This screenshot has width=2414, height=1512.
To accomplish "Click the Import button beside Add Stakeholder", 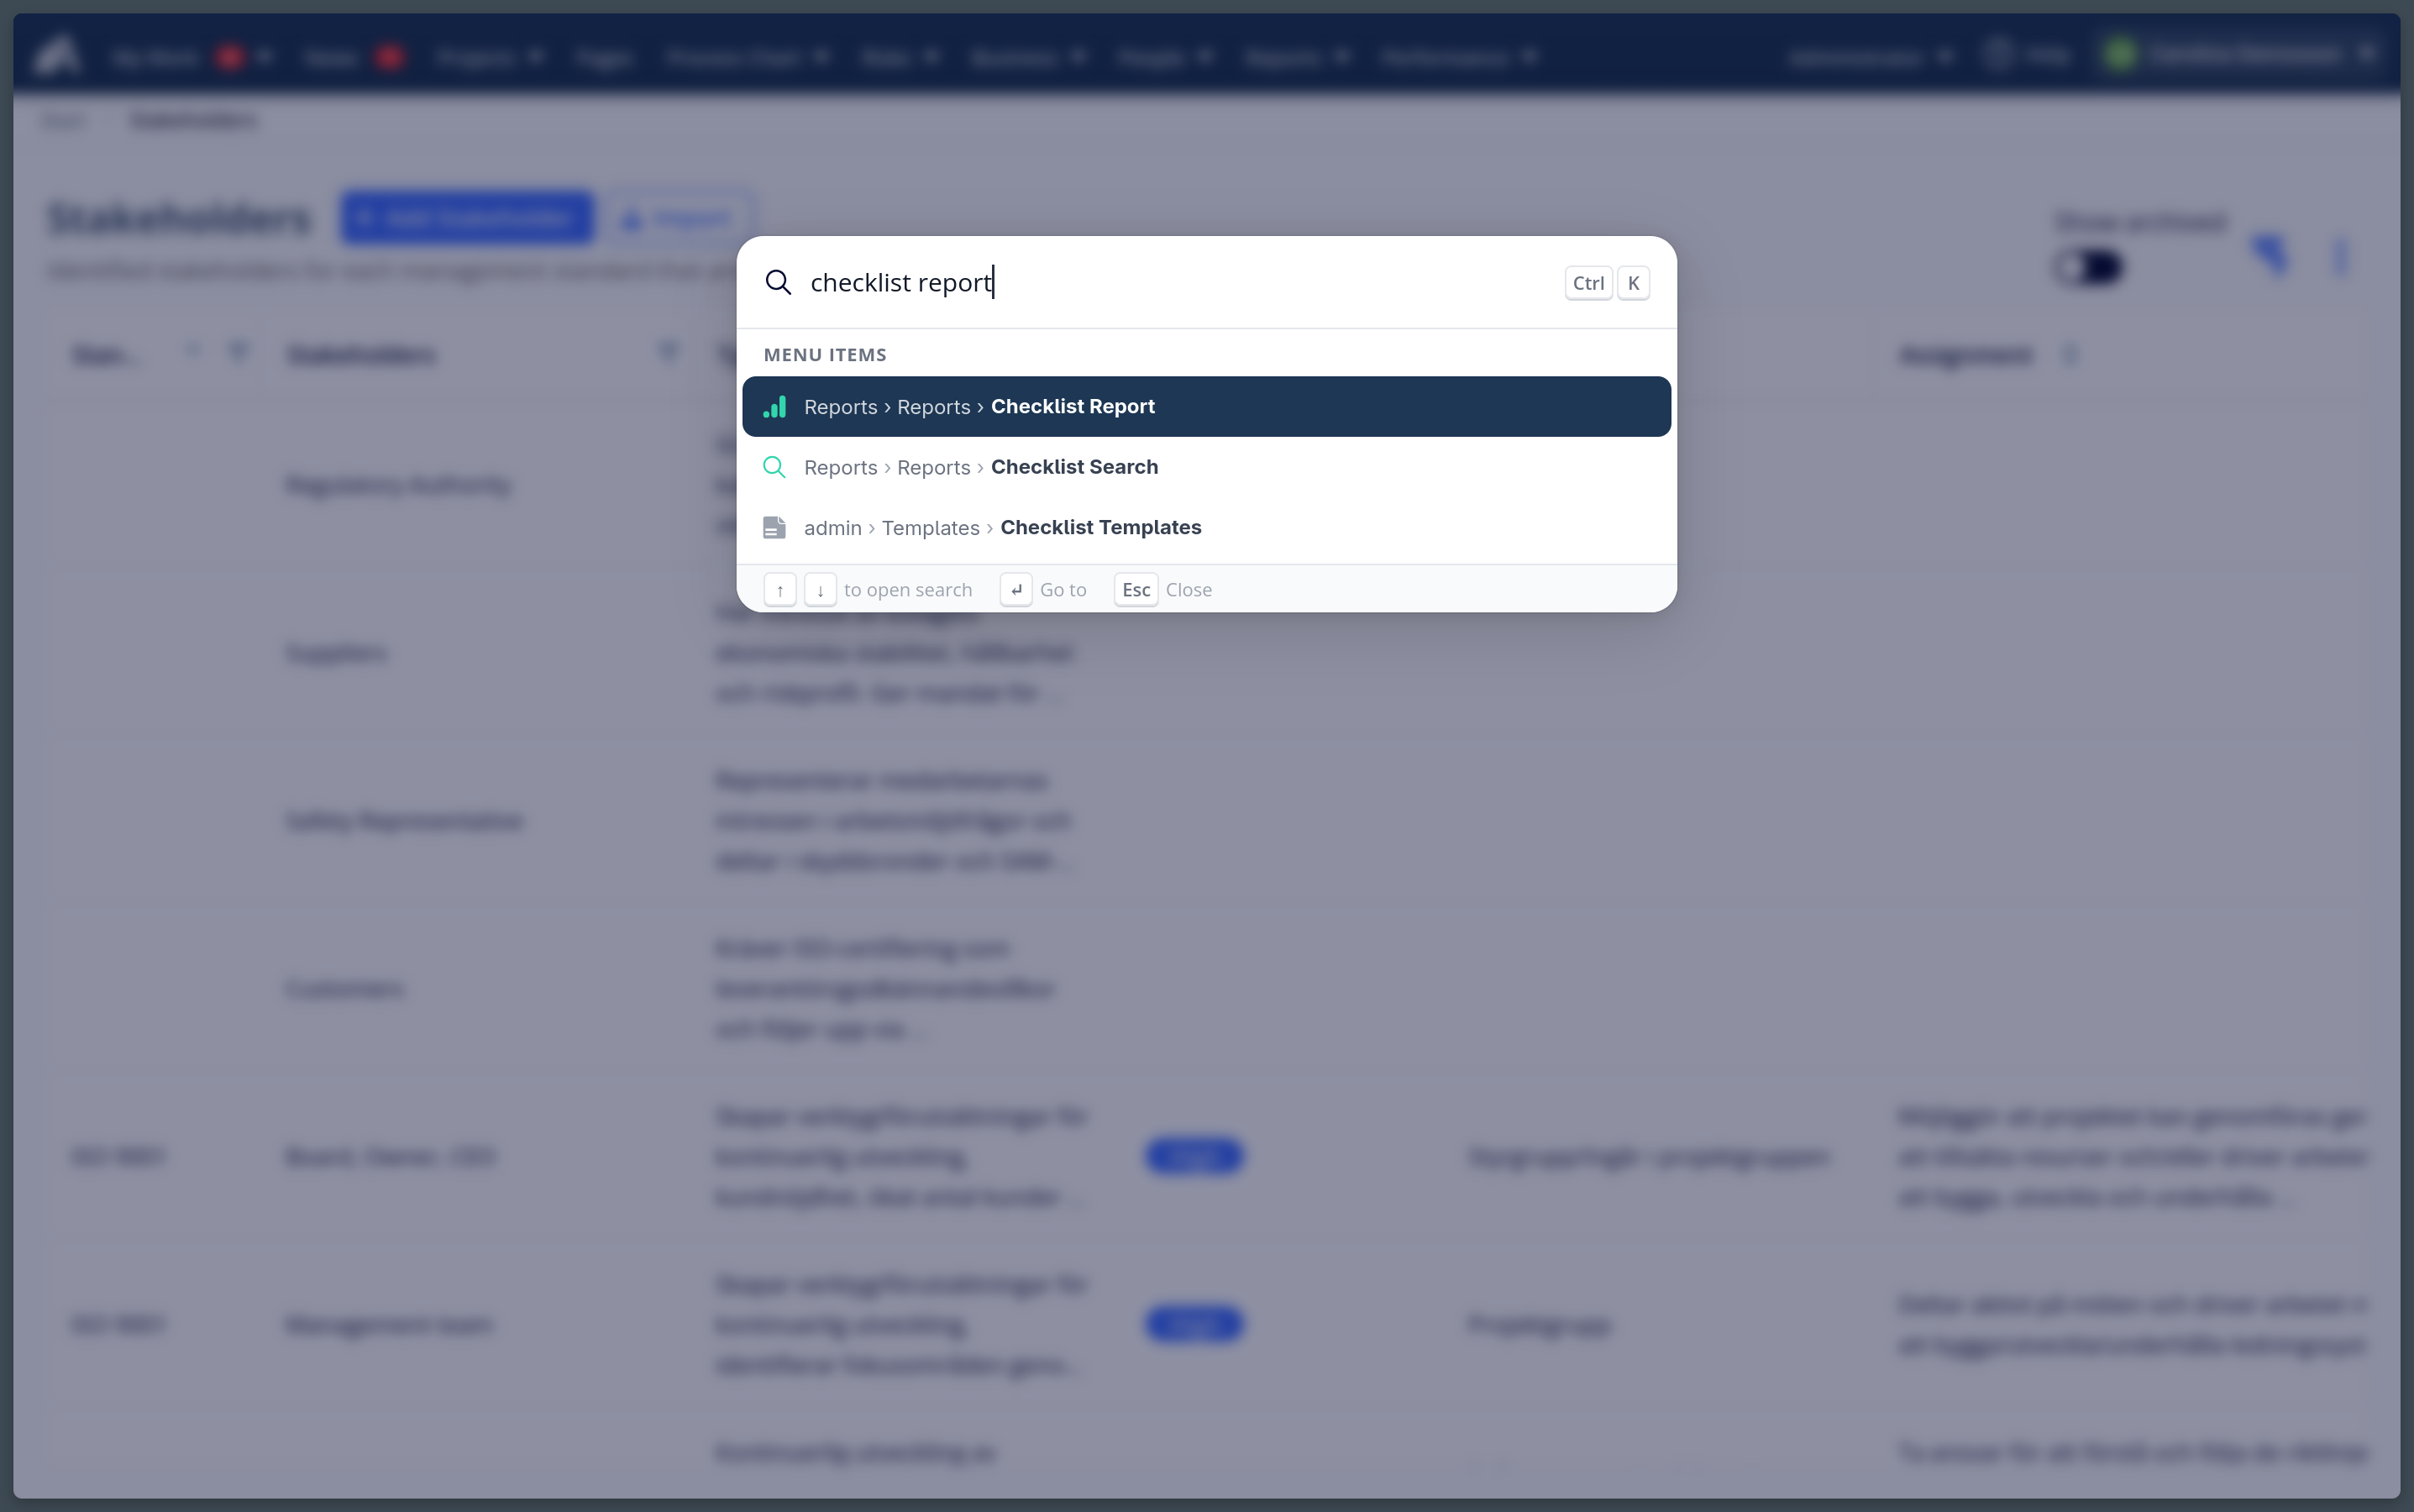I will (678, 217).
